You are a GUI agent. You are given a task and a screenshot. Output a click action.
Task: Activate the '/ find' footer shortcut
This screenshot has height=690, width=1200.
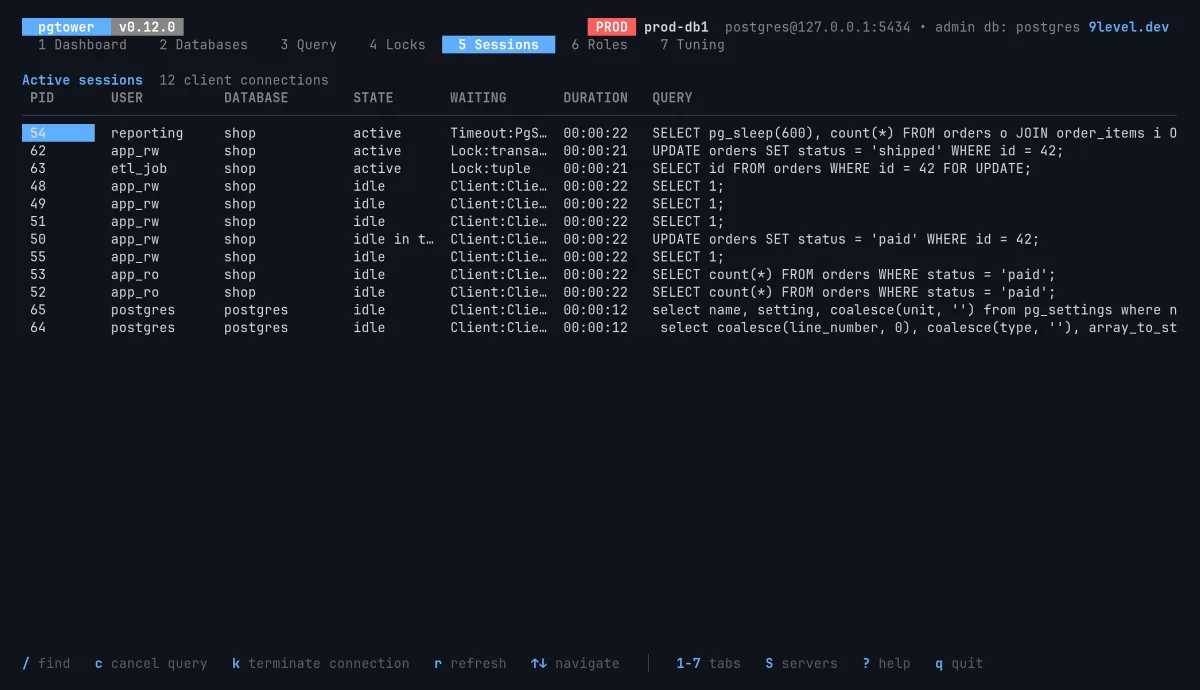tap(46, 663)
